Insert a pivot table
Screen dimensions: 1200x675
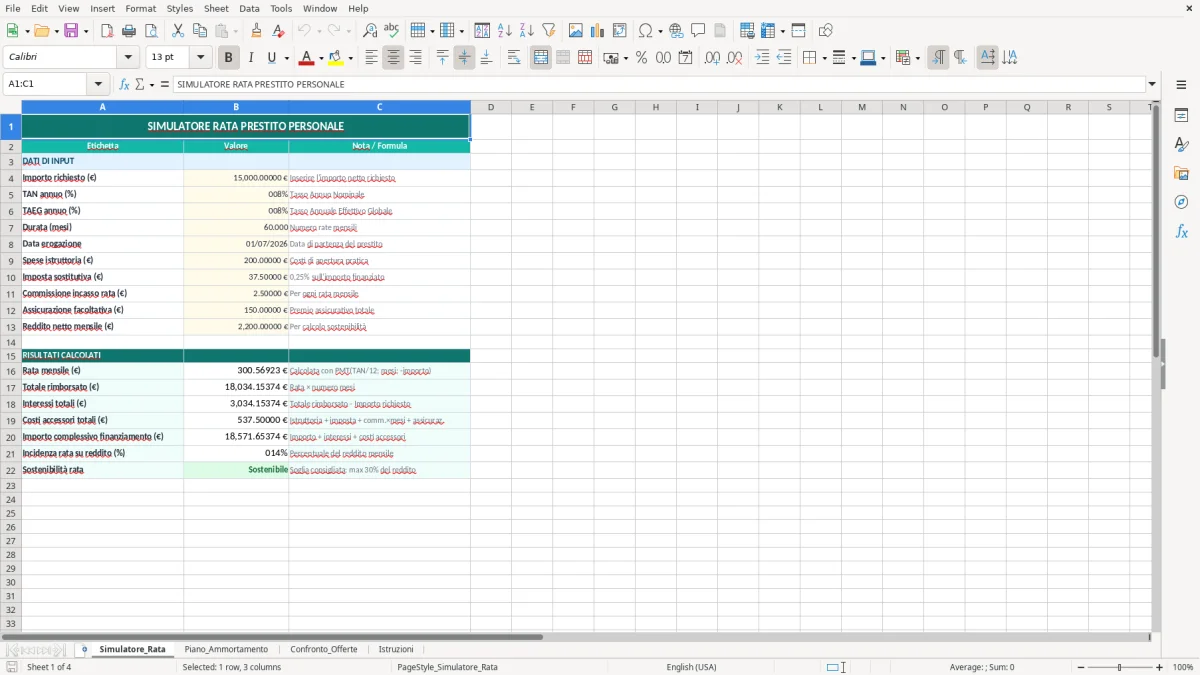click(620, 31)
